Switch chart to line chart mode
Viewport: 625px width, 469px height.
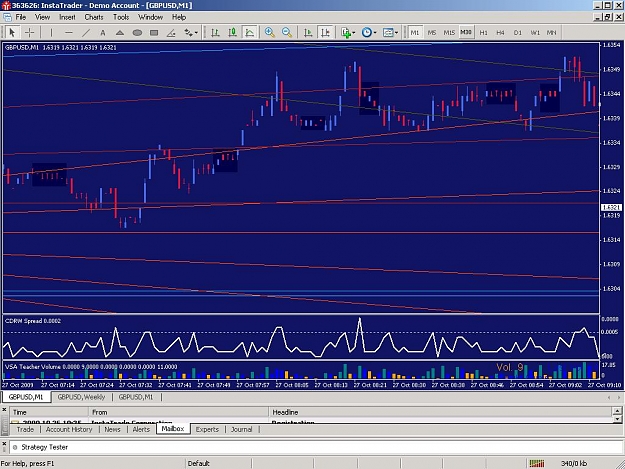click(250, 33)
